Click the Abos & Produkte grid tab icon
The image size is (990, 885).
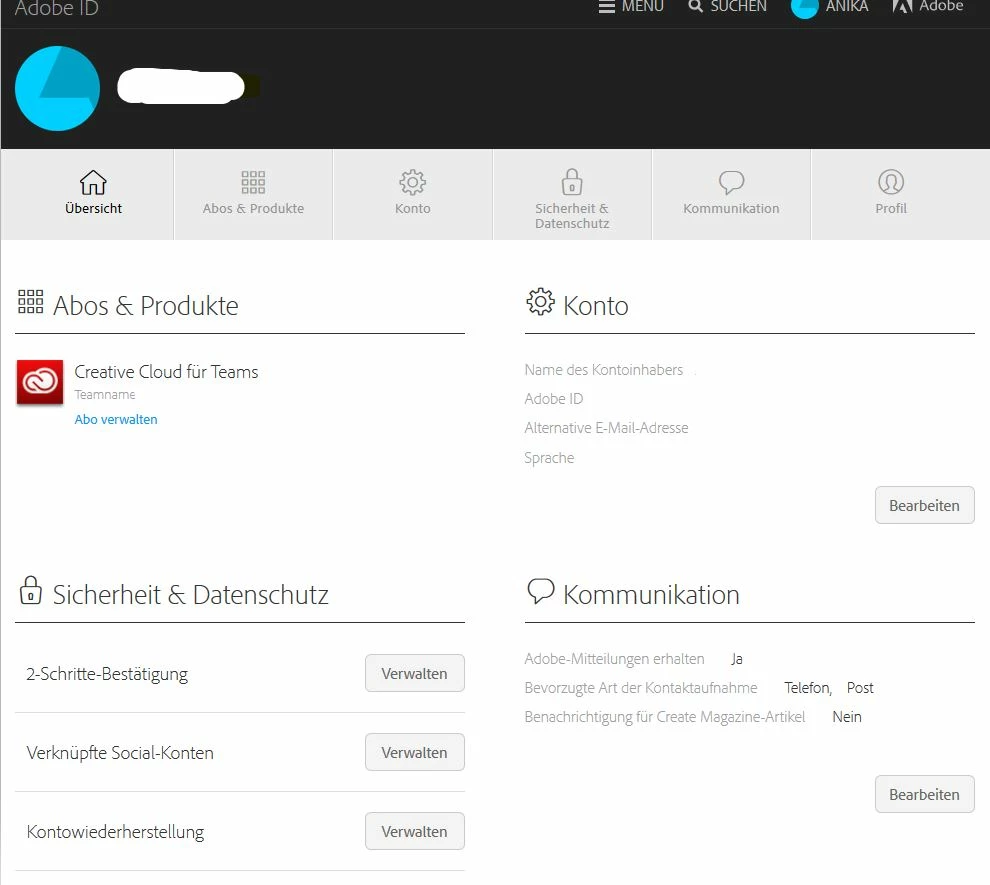click(x=253, y=182)
